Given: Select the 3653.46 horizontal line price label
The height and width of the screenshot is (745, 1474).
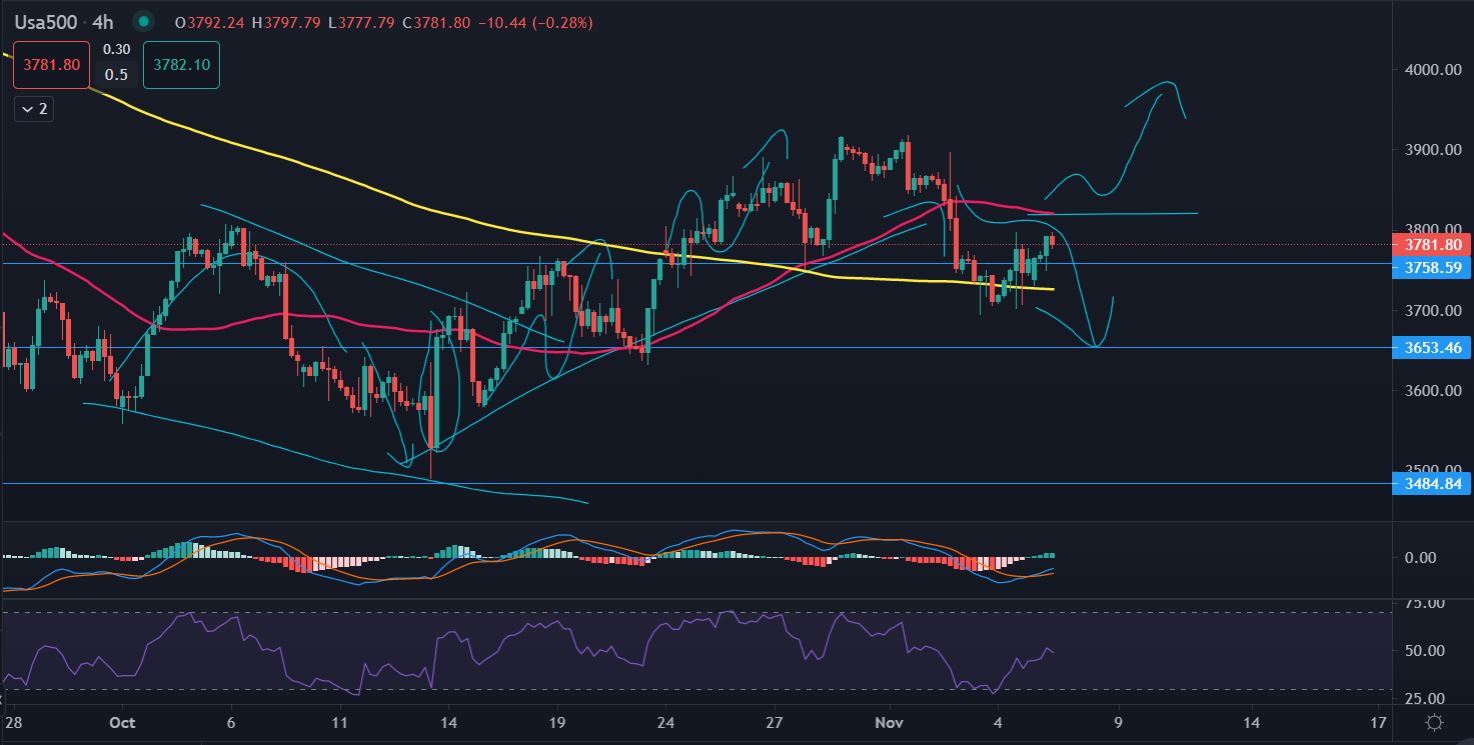Looking at the screenshot, I should coord(1431,348).
